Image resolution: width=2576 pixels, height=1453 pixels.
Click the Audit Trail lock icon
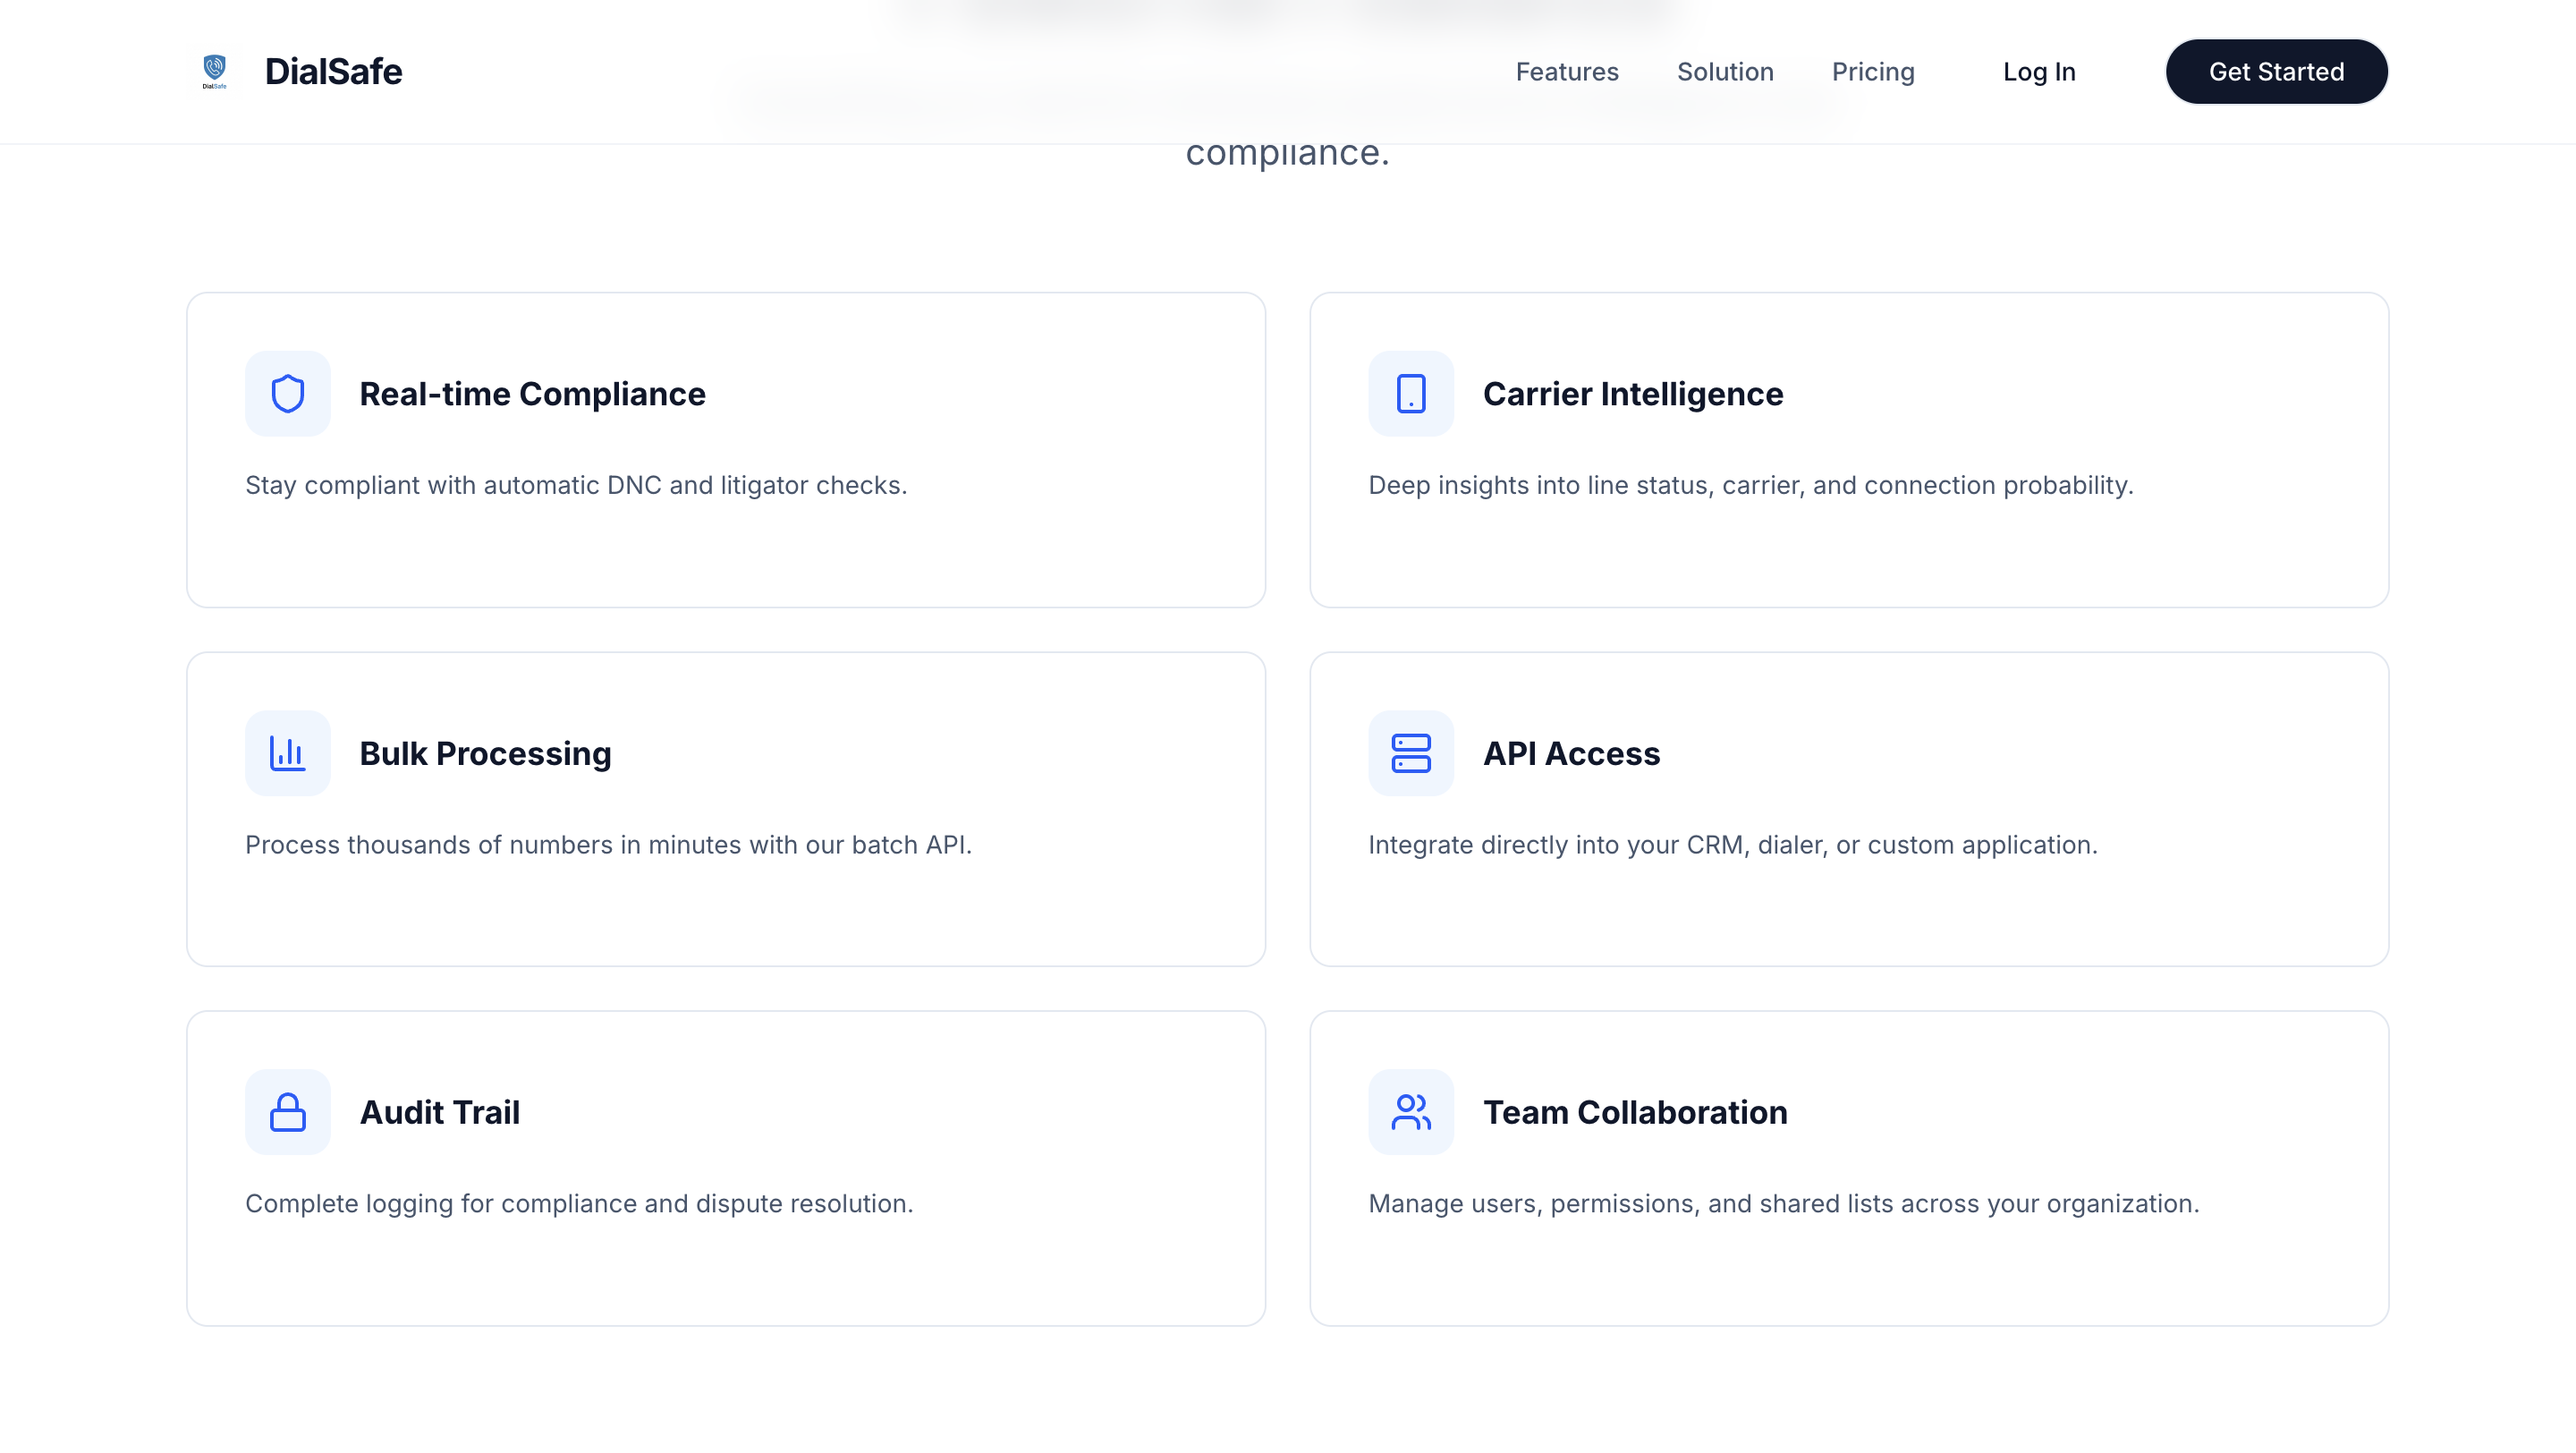pyautogui.click(x=288, y=1112)
